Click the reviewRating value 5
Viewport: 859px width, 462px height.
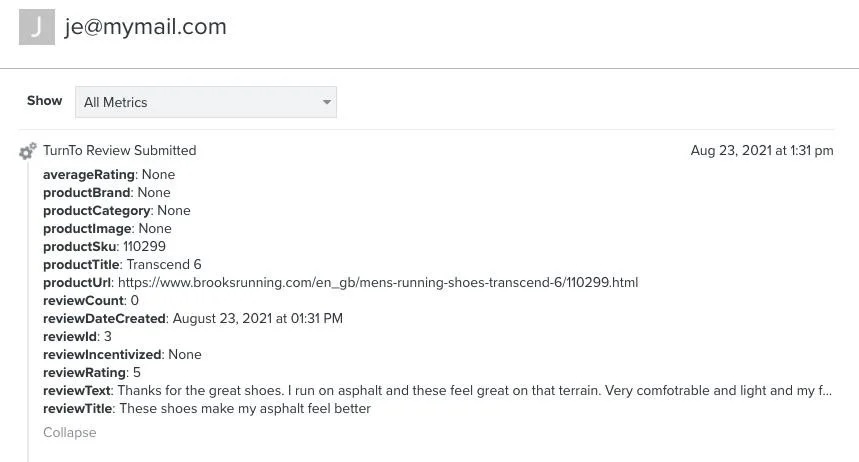tap(136, 372)
